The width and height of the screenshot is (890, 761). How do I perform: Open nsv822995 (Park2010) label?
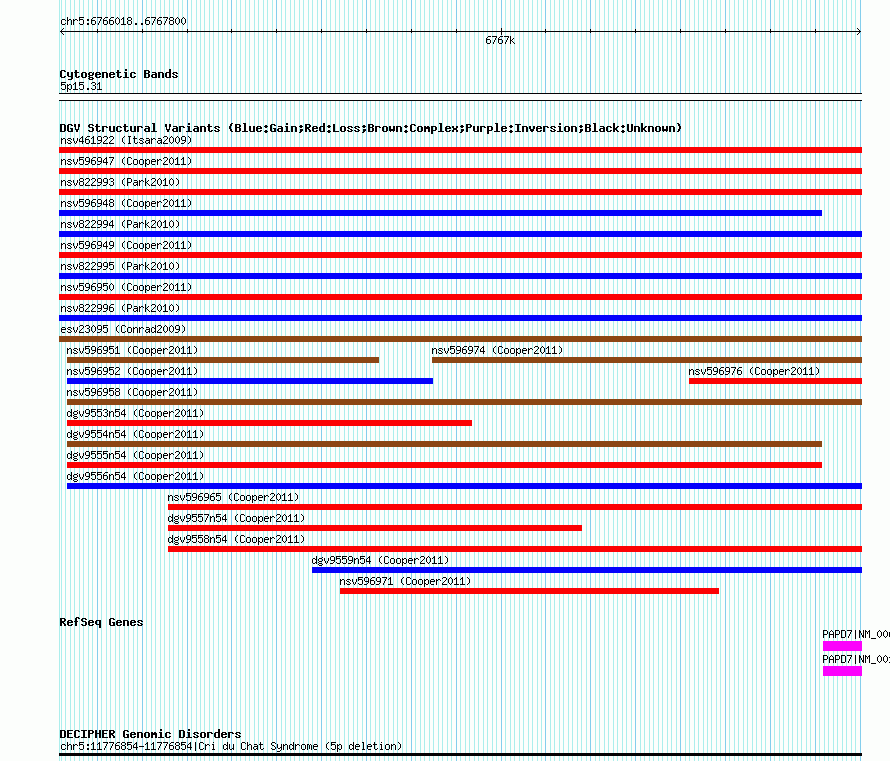(x=120, y=266)
